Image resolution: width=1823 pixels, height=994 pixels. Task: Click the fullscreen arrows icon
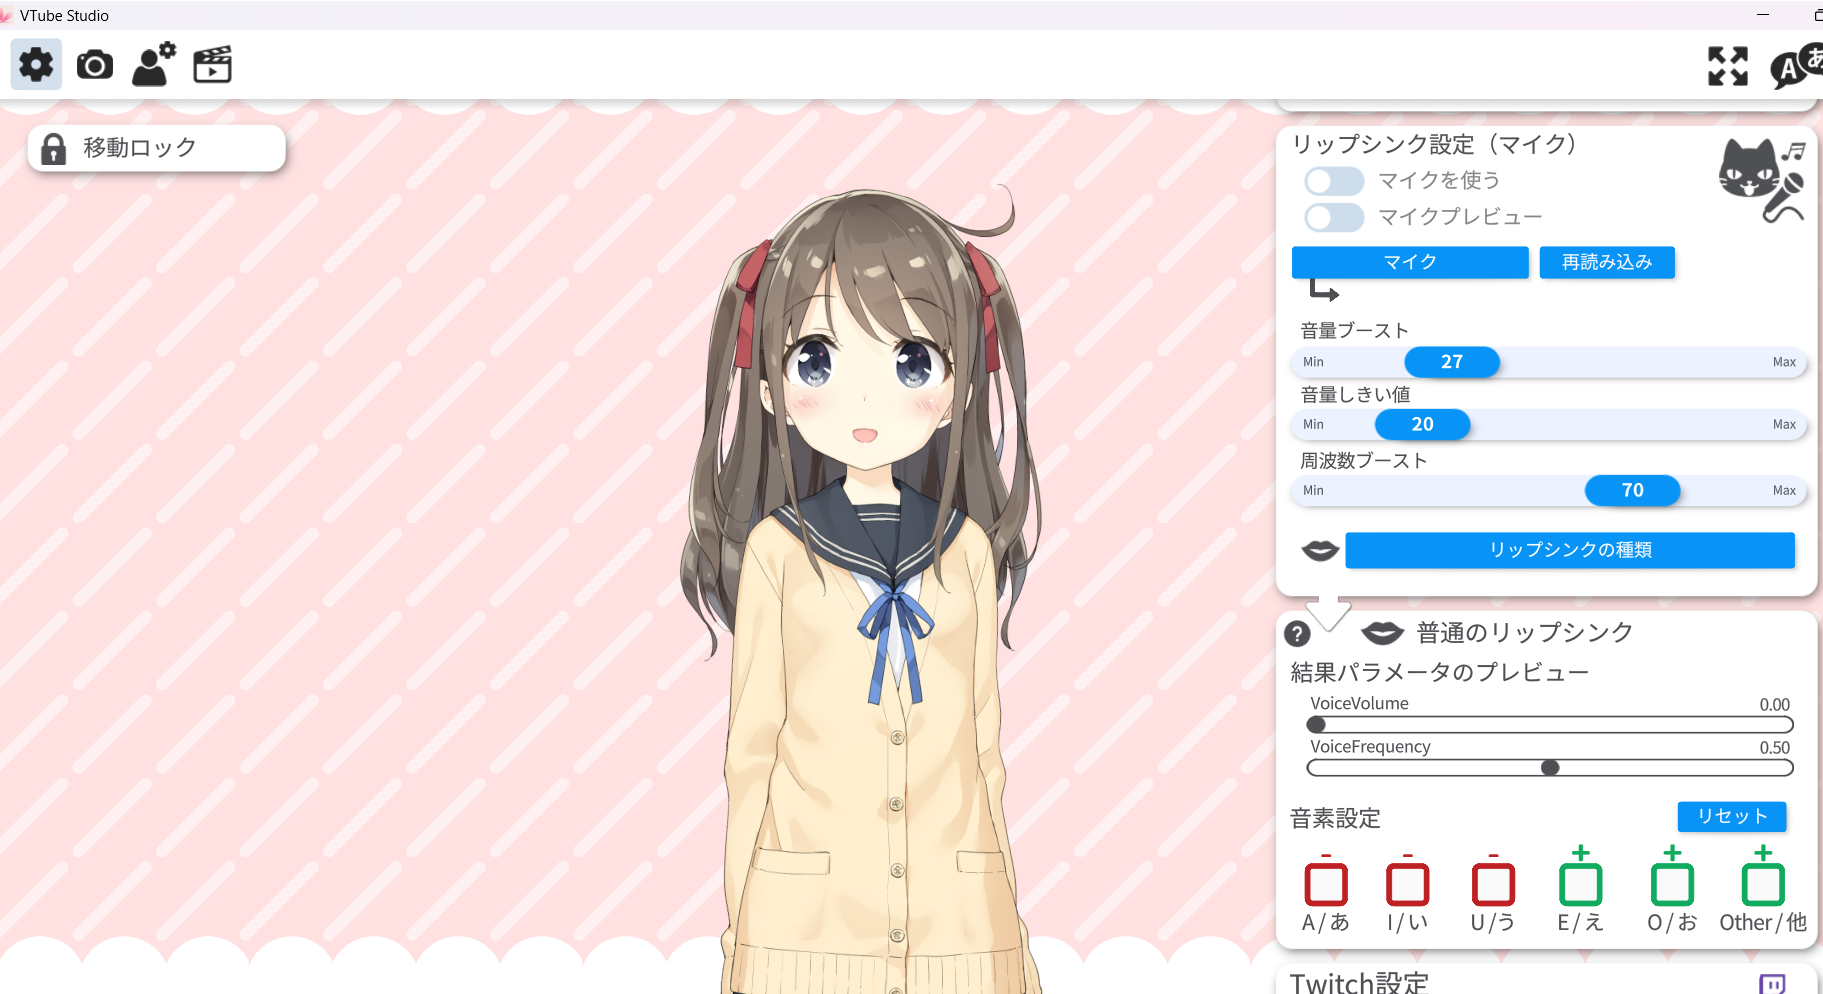pyautogui.click(x=1727, y=66)
